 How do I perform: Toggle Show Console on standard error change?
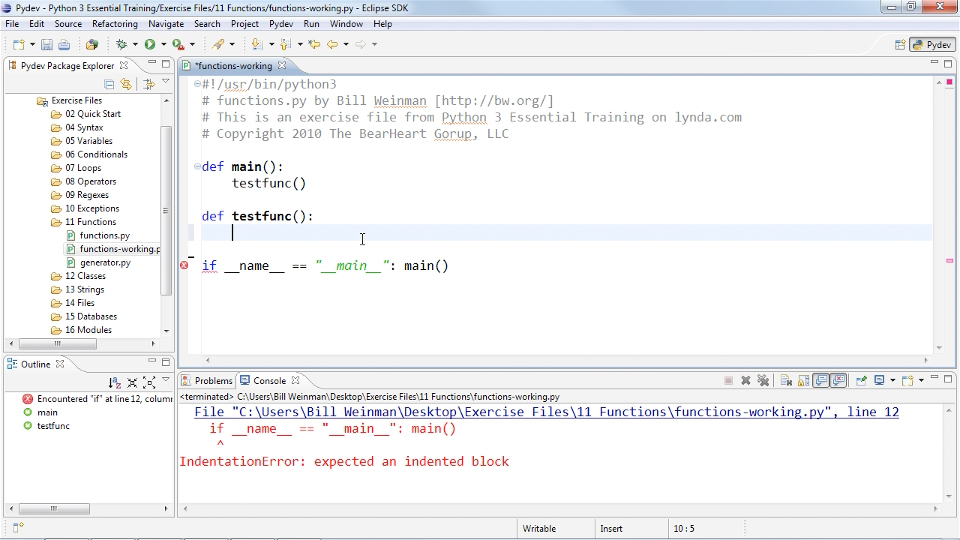(x=839, y=381)
